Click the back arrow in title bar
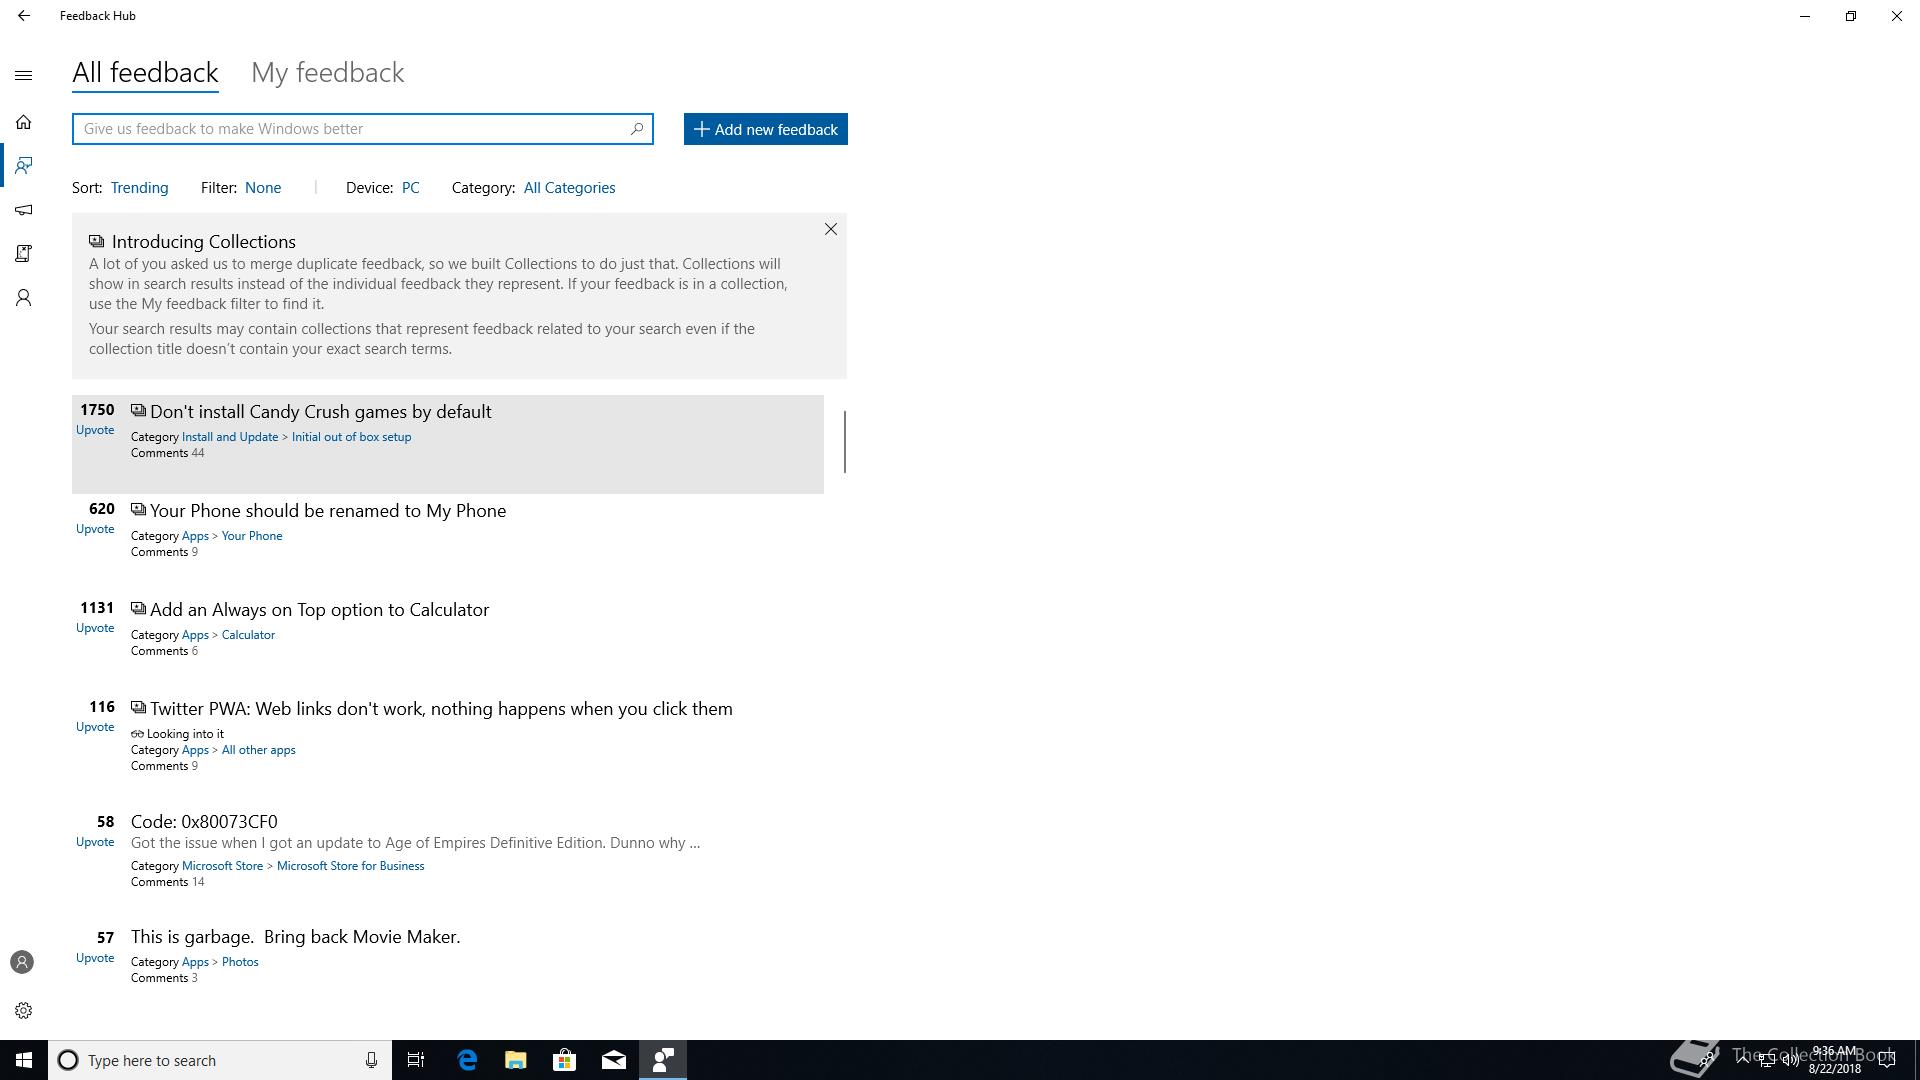Viewport: 1920px width, 1080px height. pos(24,16)
